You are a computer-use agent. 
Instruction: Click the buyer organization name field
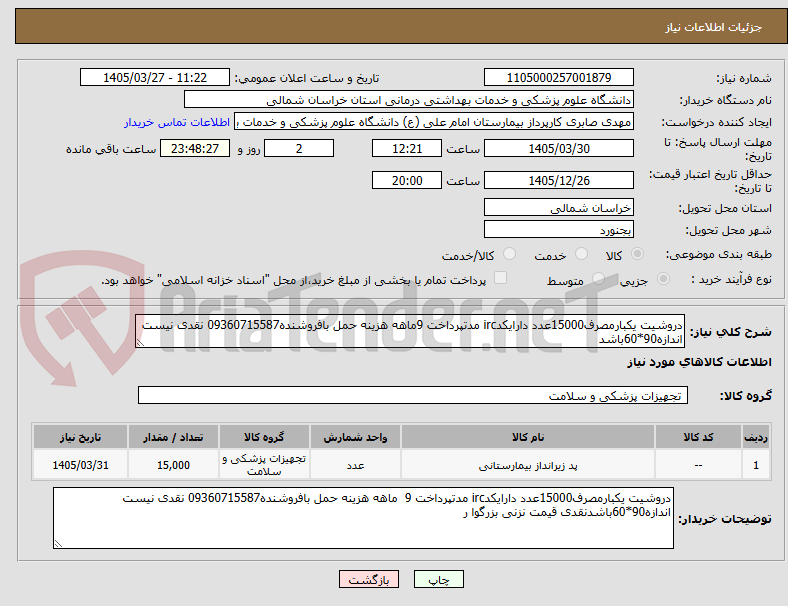(x=409, y=99)
